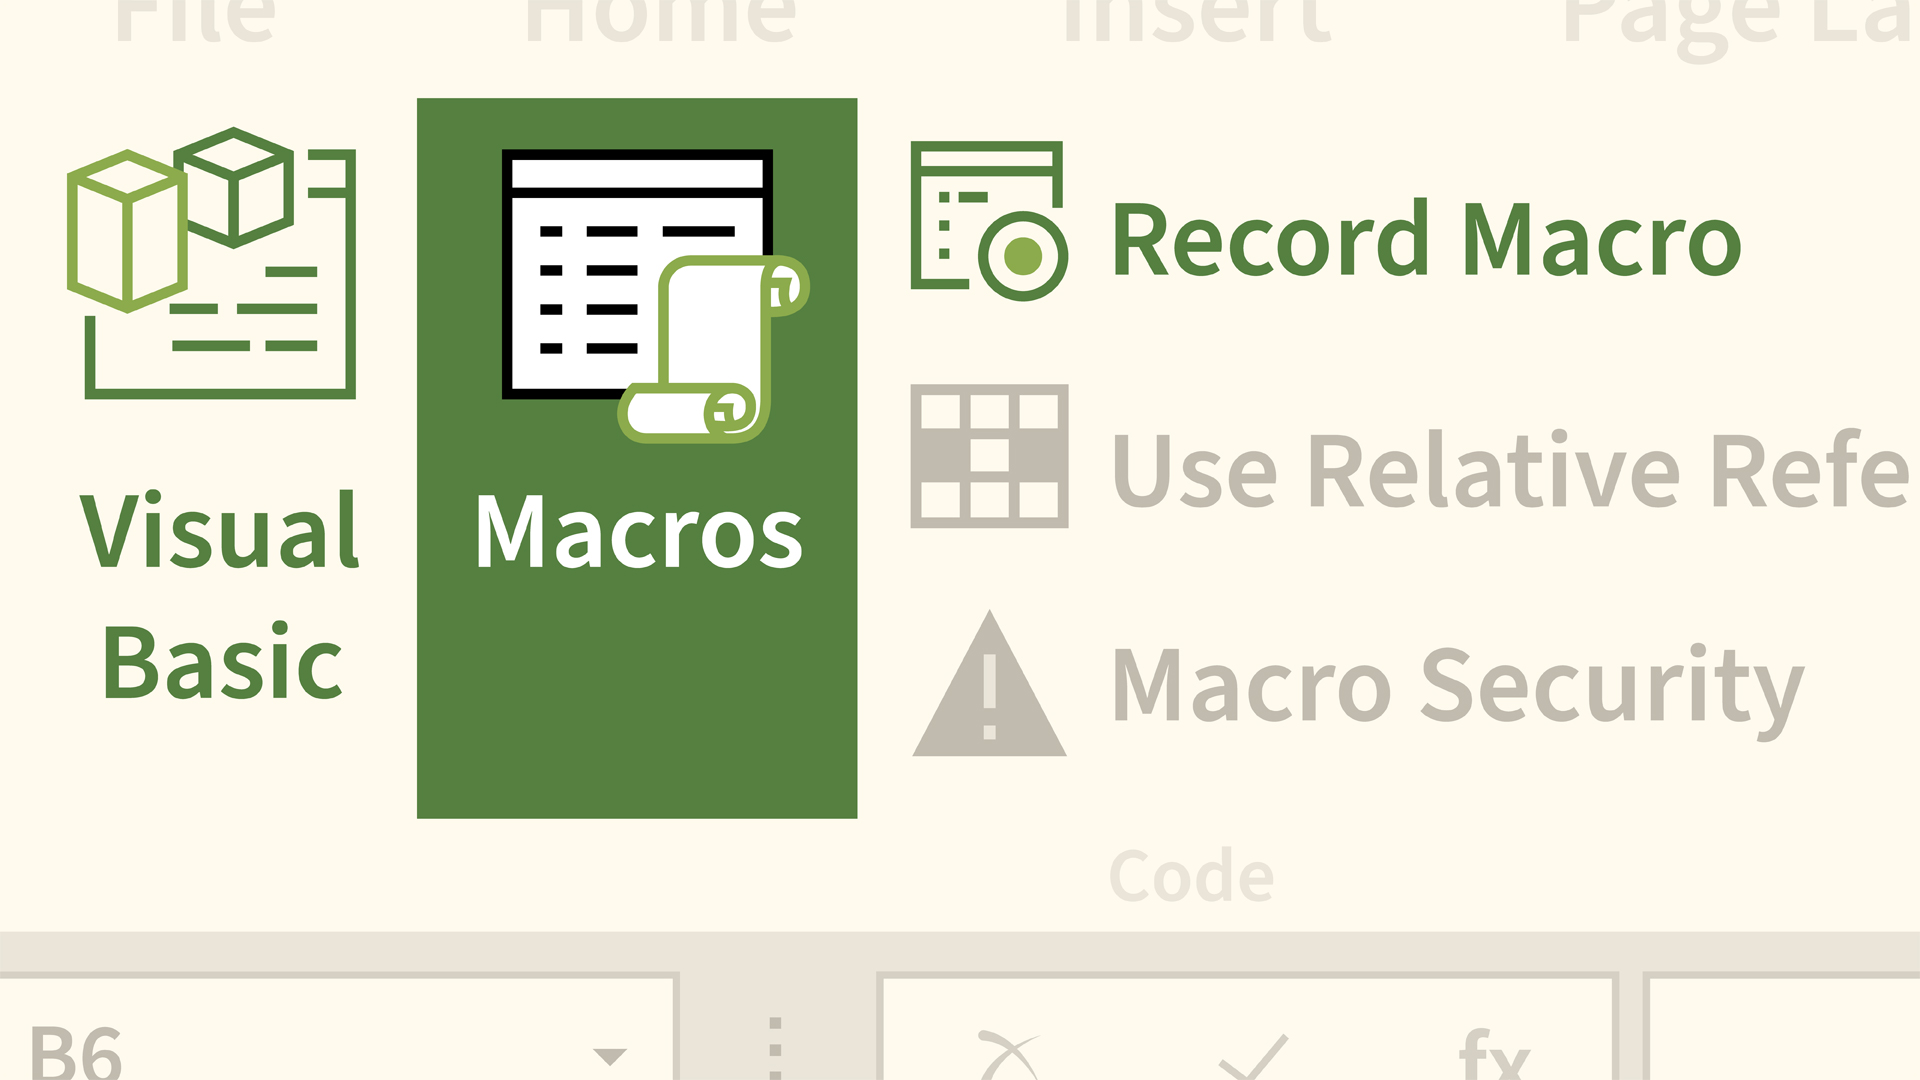1920x1080 pixels.
Task: Click the Use Relative References grid icon
Action: tap(989, 456)
